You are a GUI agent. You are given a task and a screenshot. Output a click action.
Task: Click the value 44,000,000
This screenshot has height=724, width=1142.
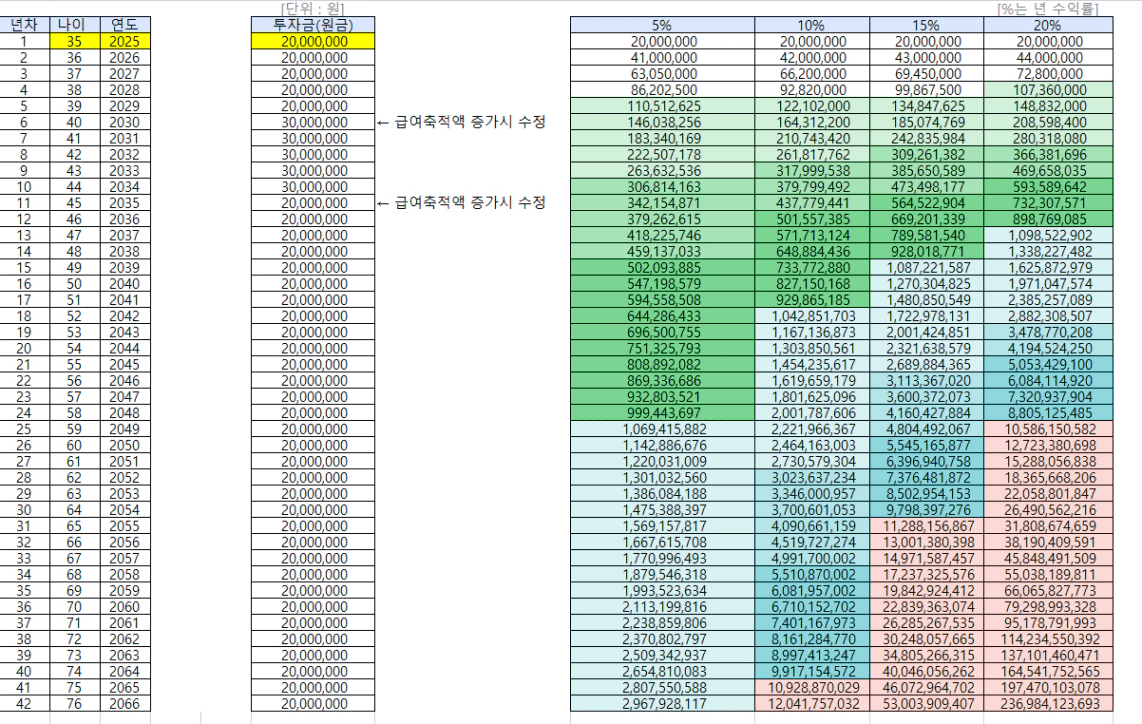(1048, 58)
